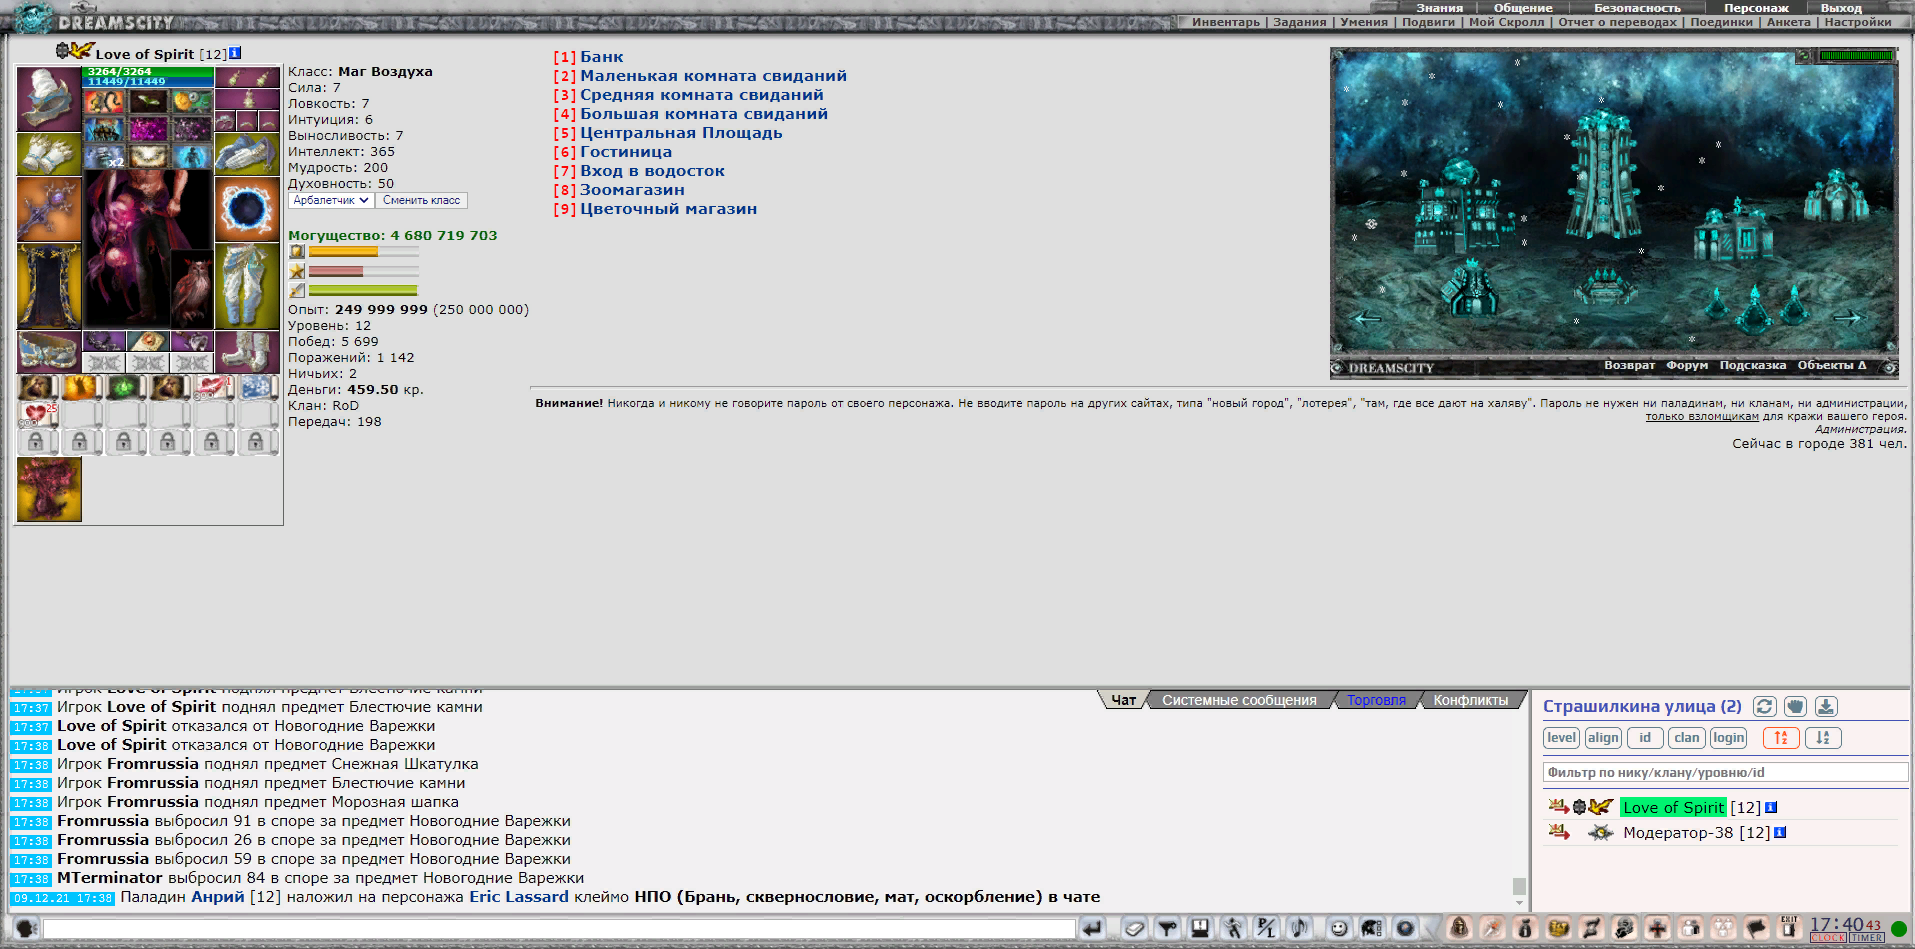1915x949 pixels.
Task: Open the Умения menu
Action: [1364, 22]
